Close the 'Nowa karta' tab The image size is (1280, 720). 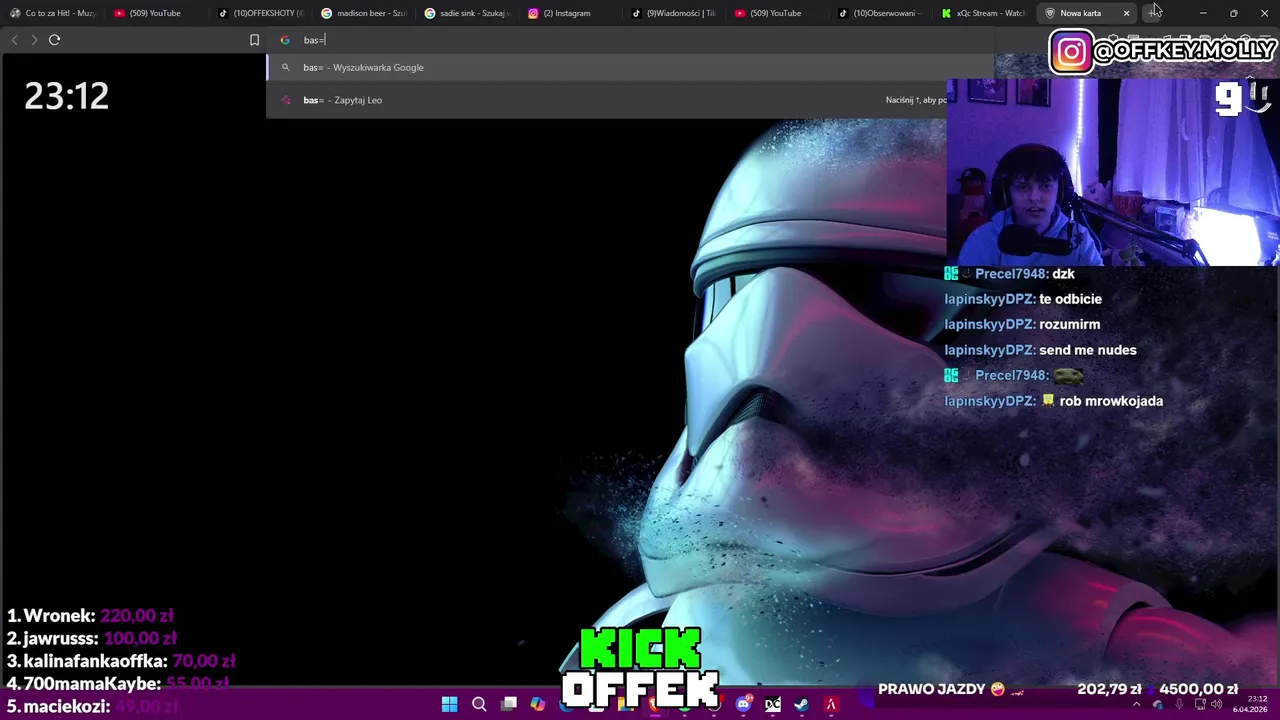[x=1126, y=13]
